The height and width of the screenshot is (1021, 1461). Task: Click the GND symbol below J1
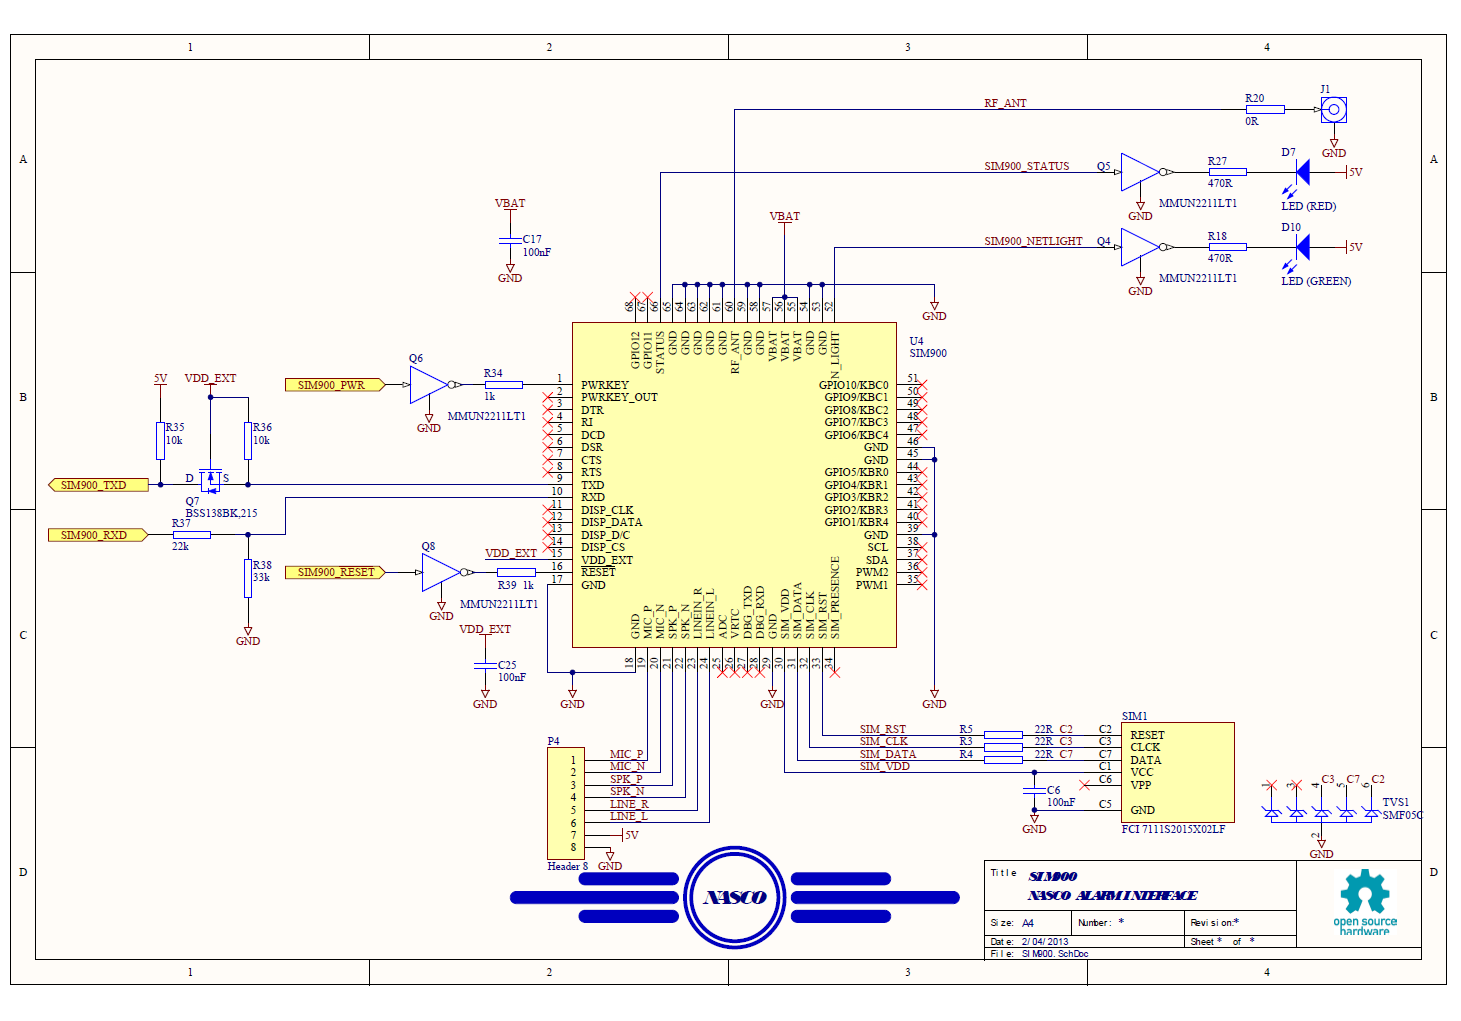click(1334, 148)
